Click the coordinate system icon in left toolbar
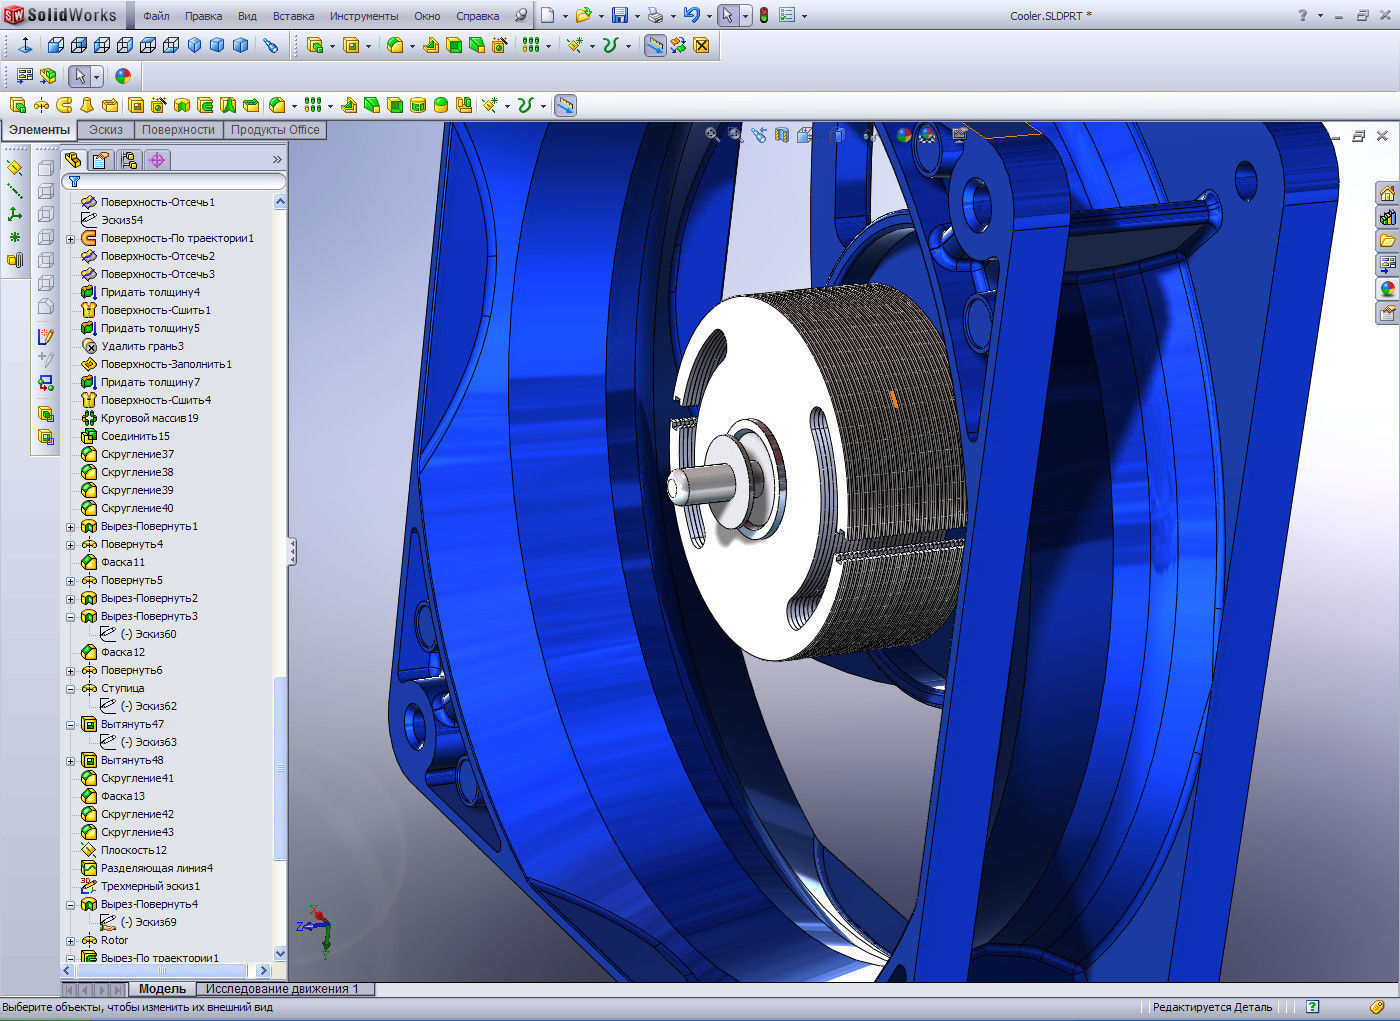This screenshot has width=1400, height=1021. click(15, 214)
